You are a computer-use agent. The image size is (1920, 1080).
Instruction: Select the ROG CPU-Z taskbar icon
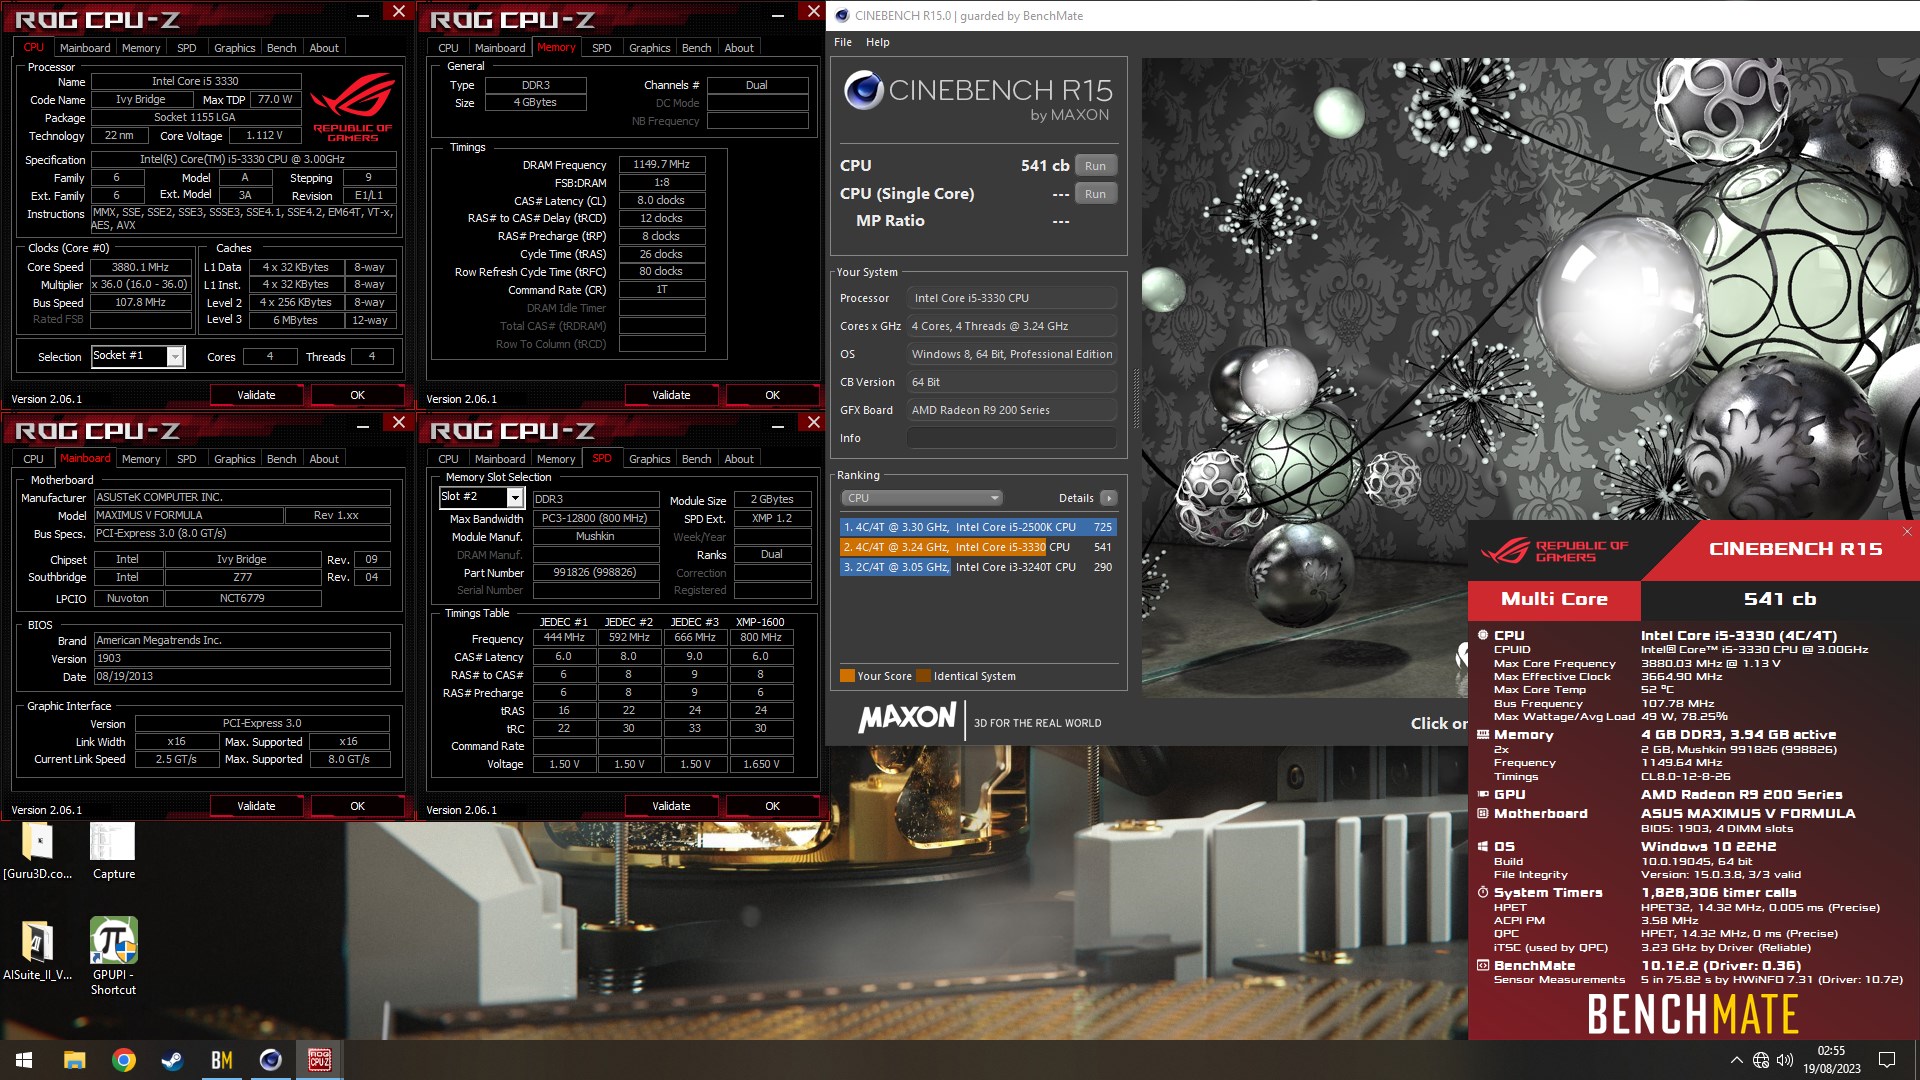click(319, 1060)
